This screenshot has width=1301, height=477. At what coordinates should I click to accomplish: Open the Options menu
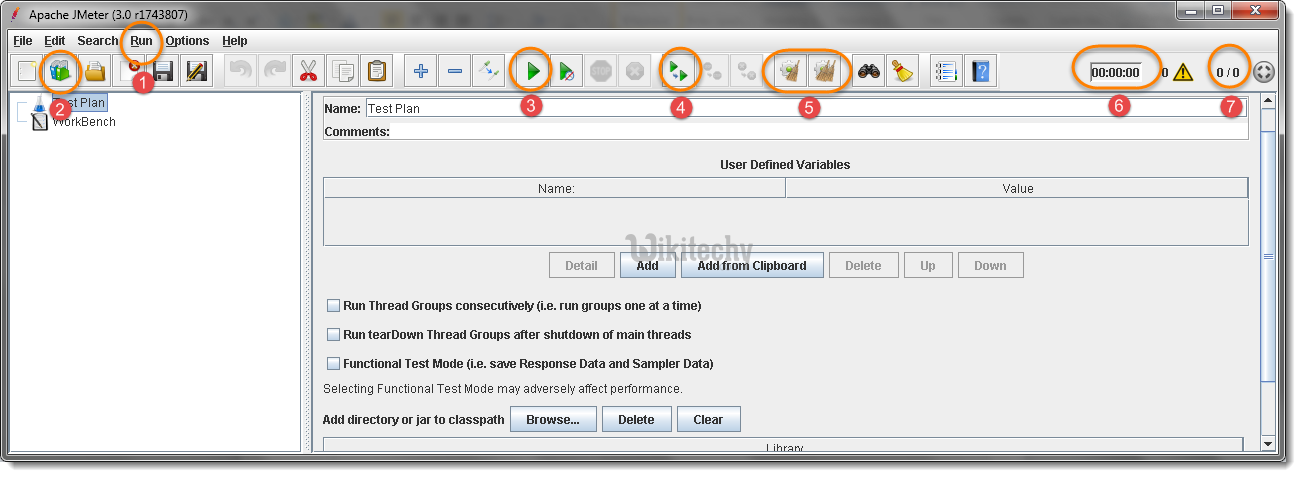187,41
